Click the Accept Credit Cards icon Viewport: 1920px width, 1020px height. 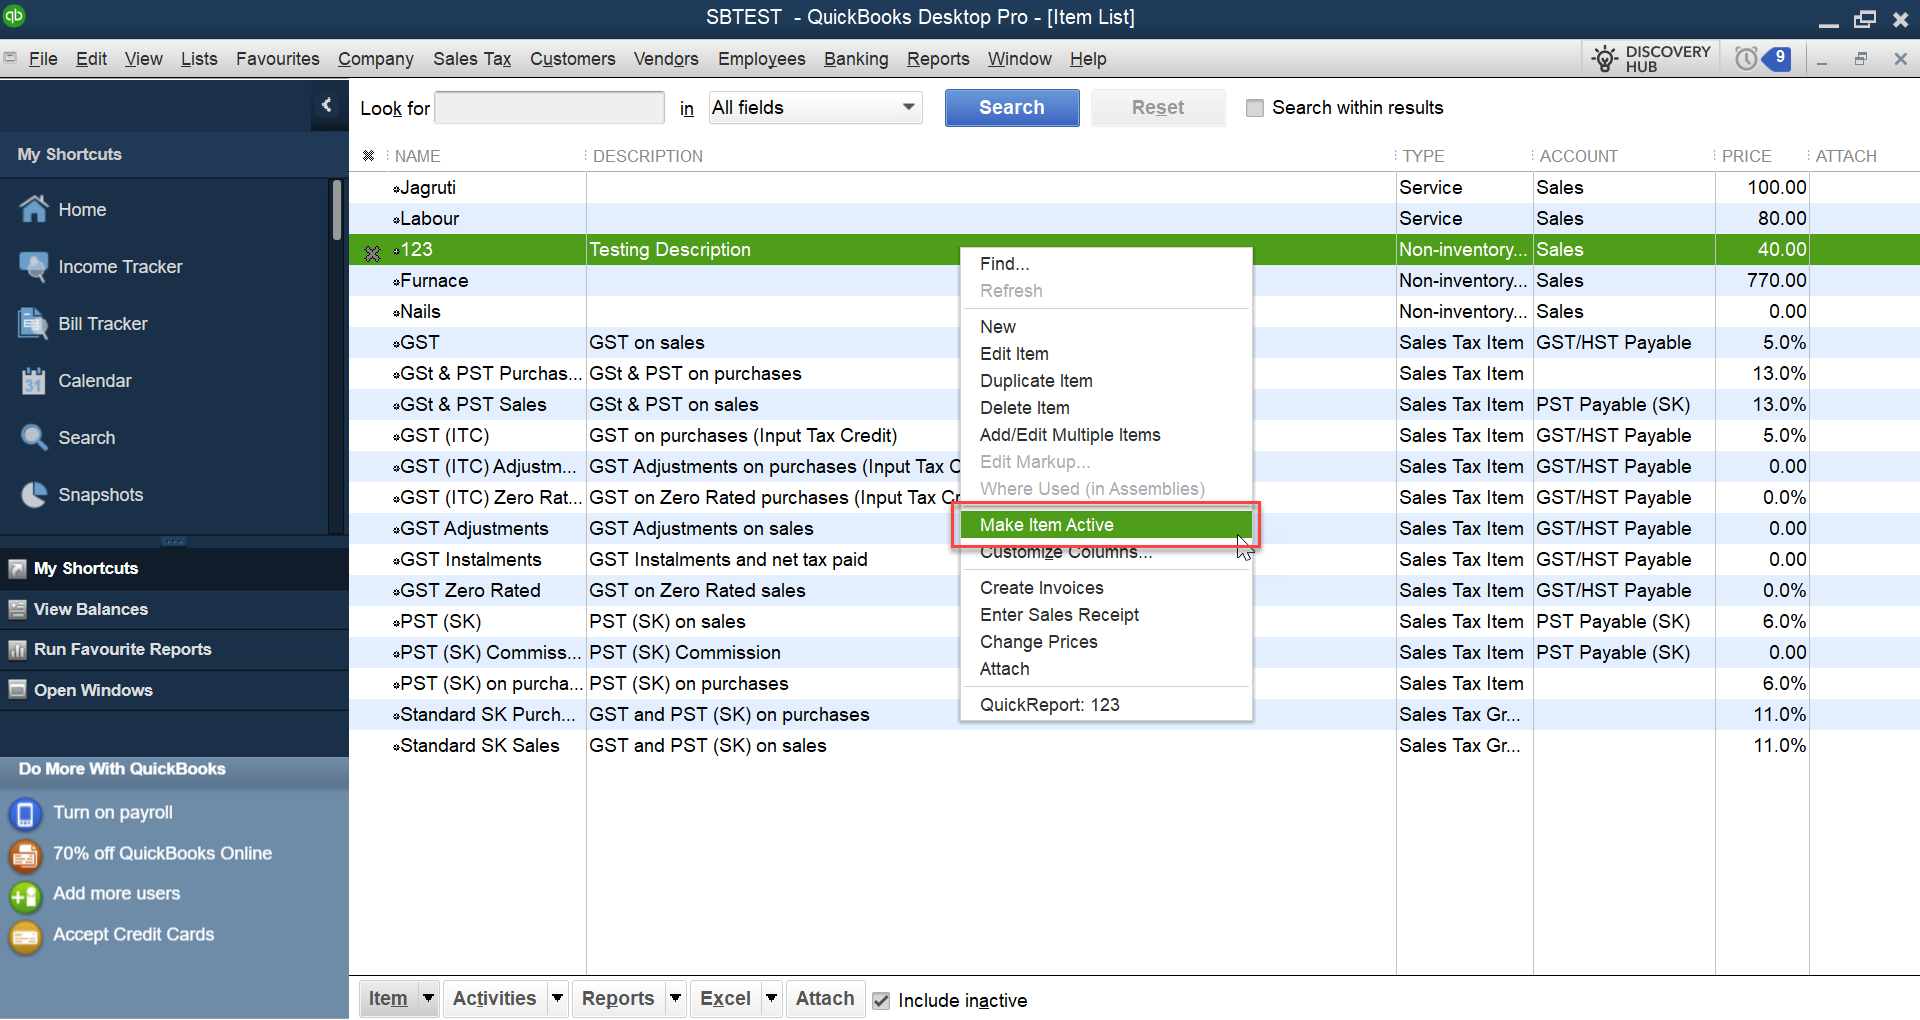25,936
